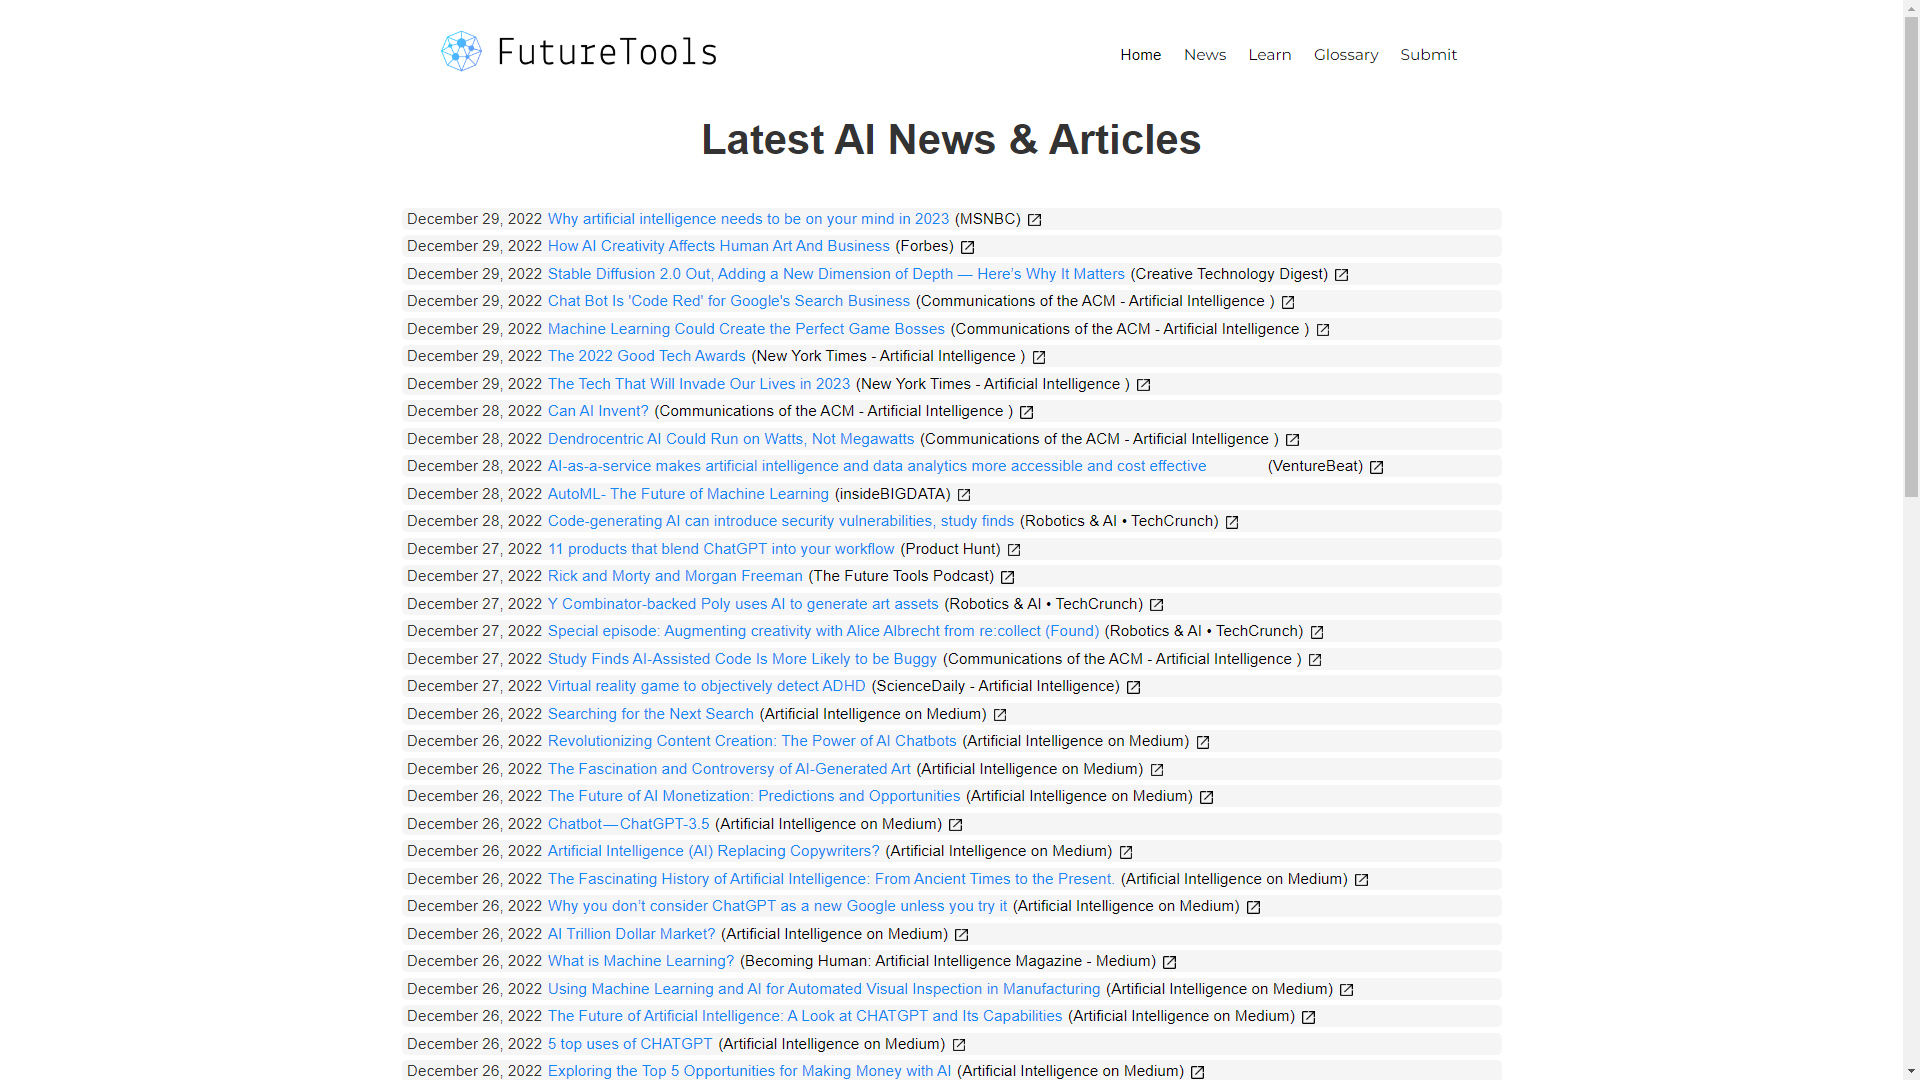Open external icon on Code-generating AI vulnerabilities row
This screenshot has width=1920, height=1080.
pyautogui.click(x=1233, y=522)
